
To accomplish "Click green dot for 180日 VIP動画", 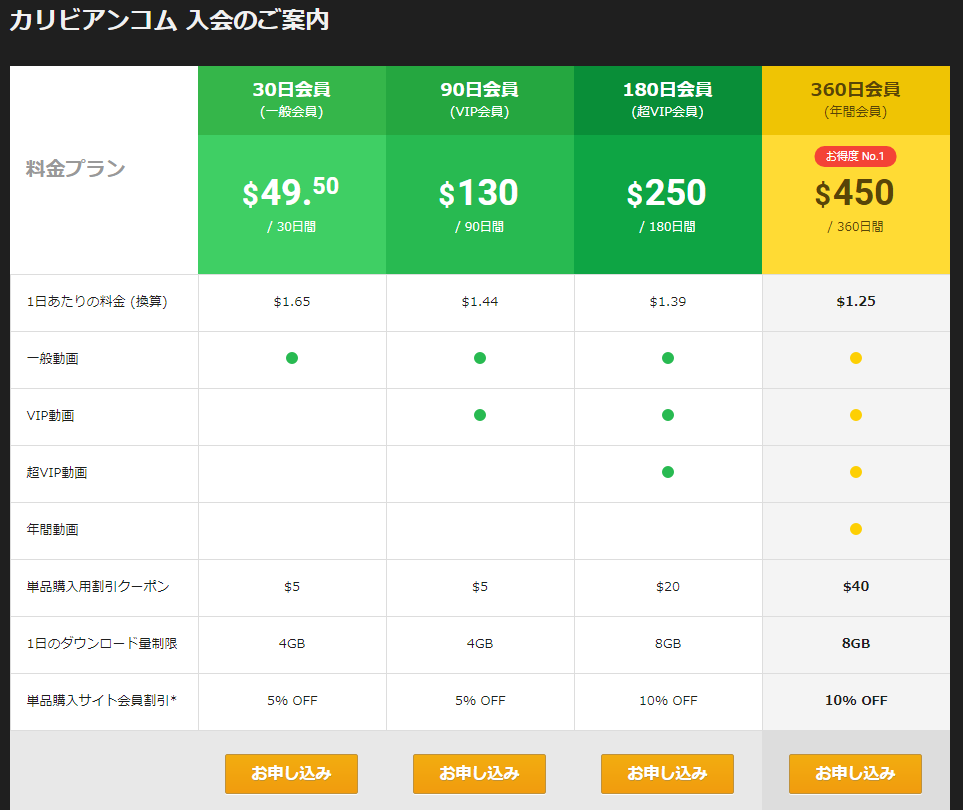I will click(668, 415).
